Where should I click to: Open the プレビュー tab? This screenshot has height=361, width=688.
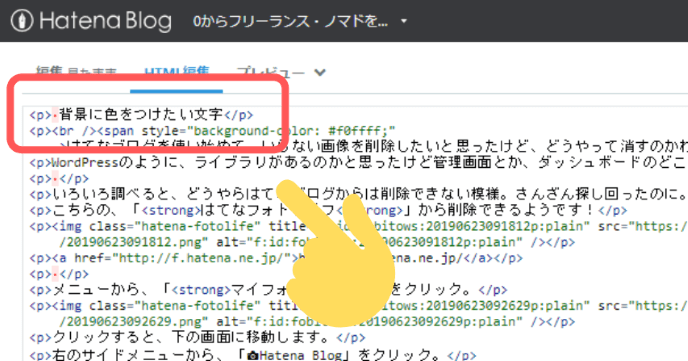(x=270, y=72)
